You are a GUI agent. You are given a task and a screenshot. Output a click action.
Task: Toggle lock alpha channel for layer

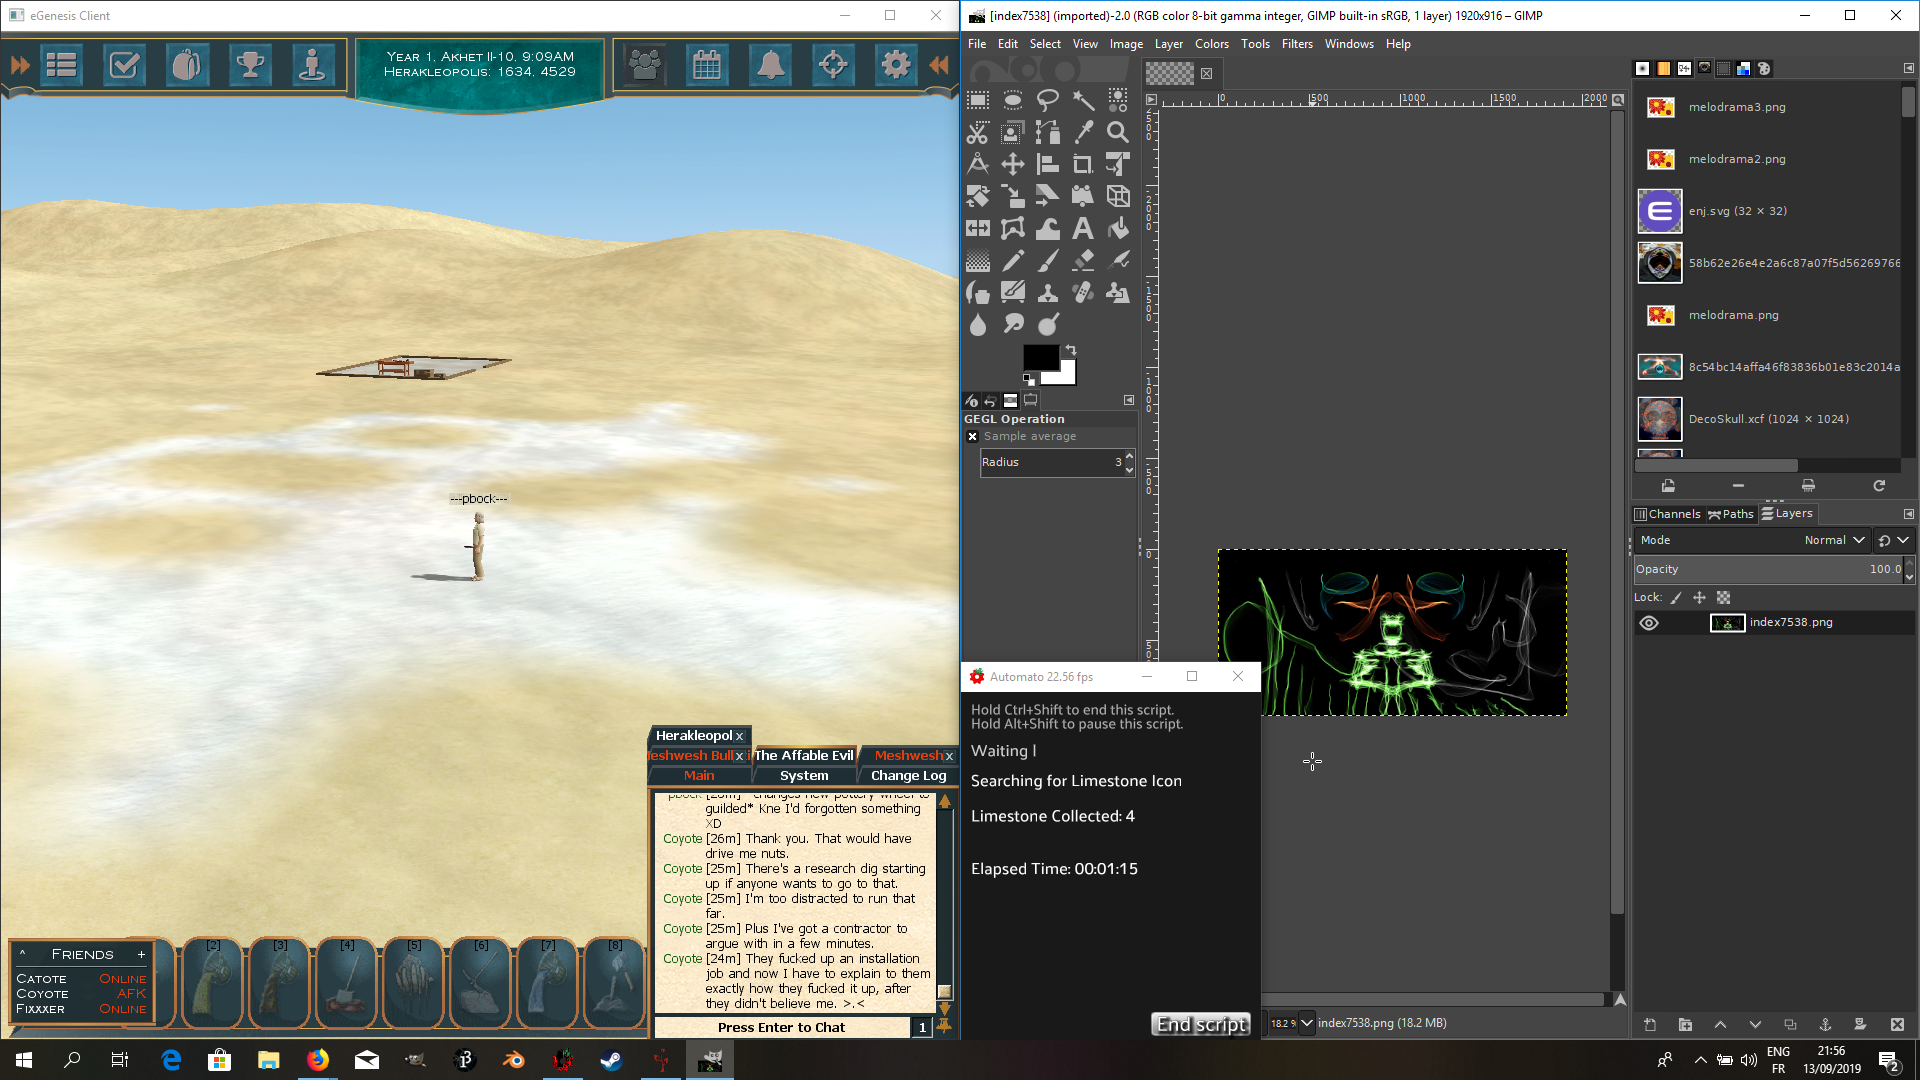tap(1723, 598)
